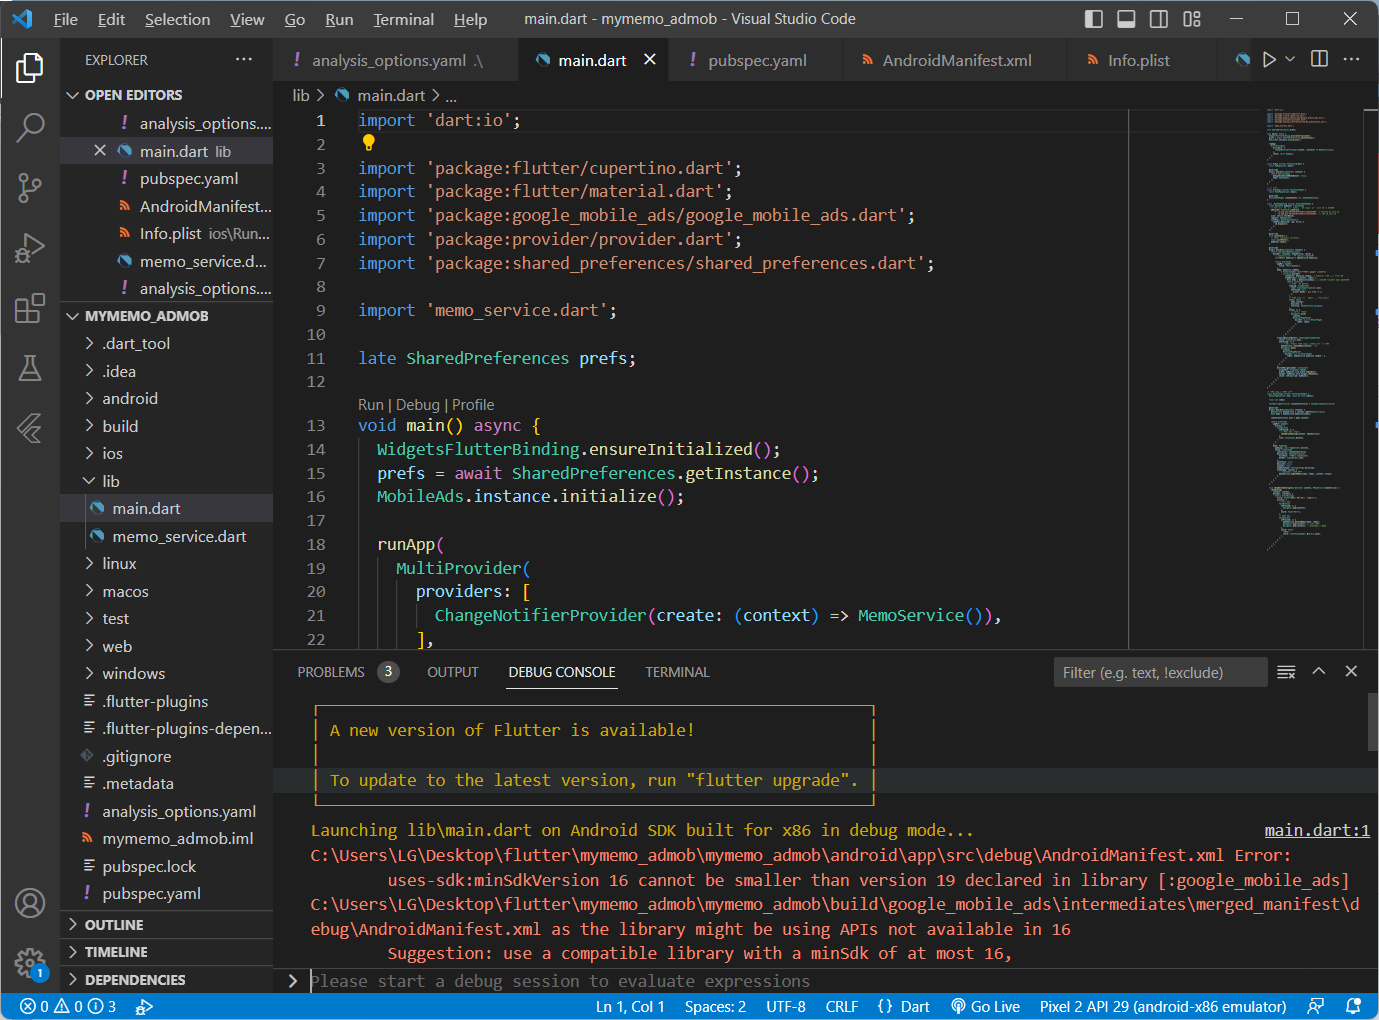Open the Terminal menu

pos(404,19)
